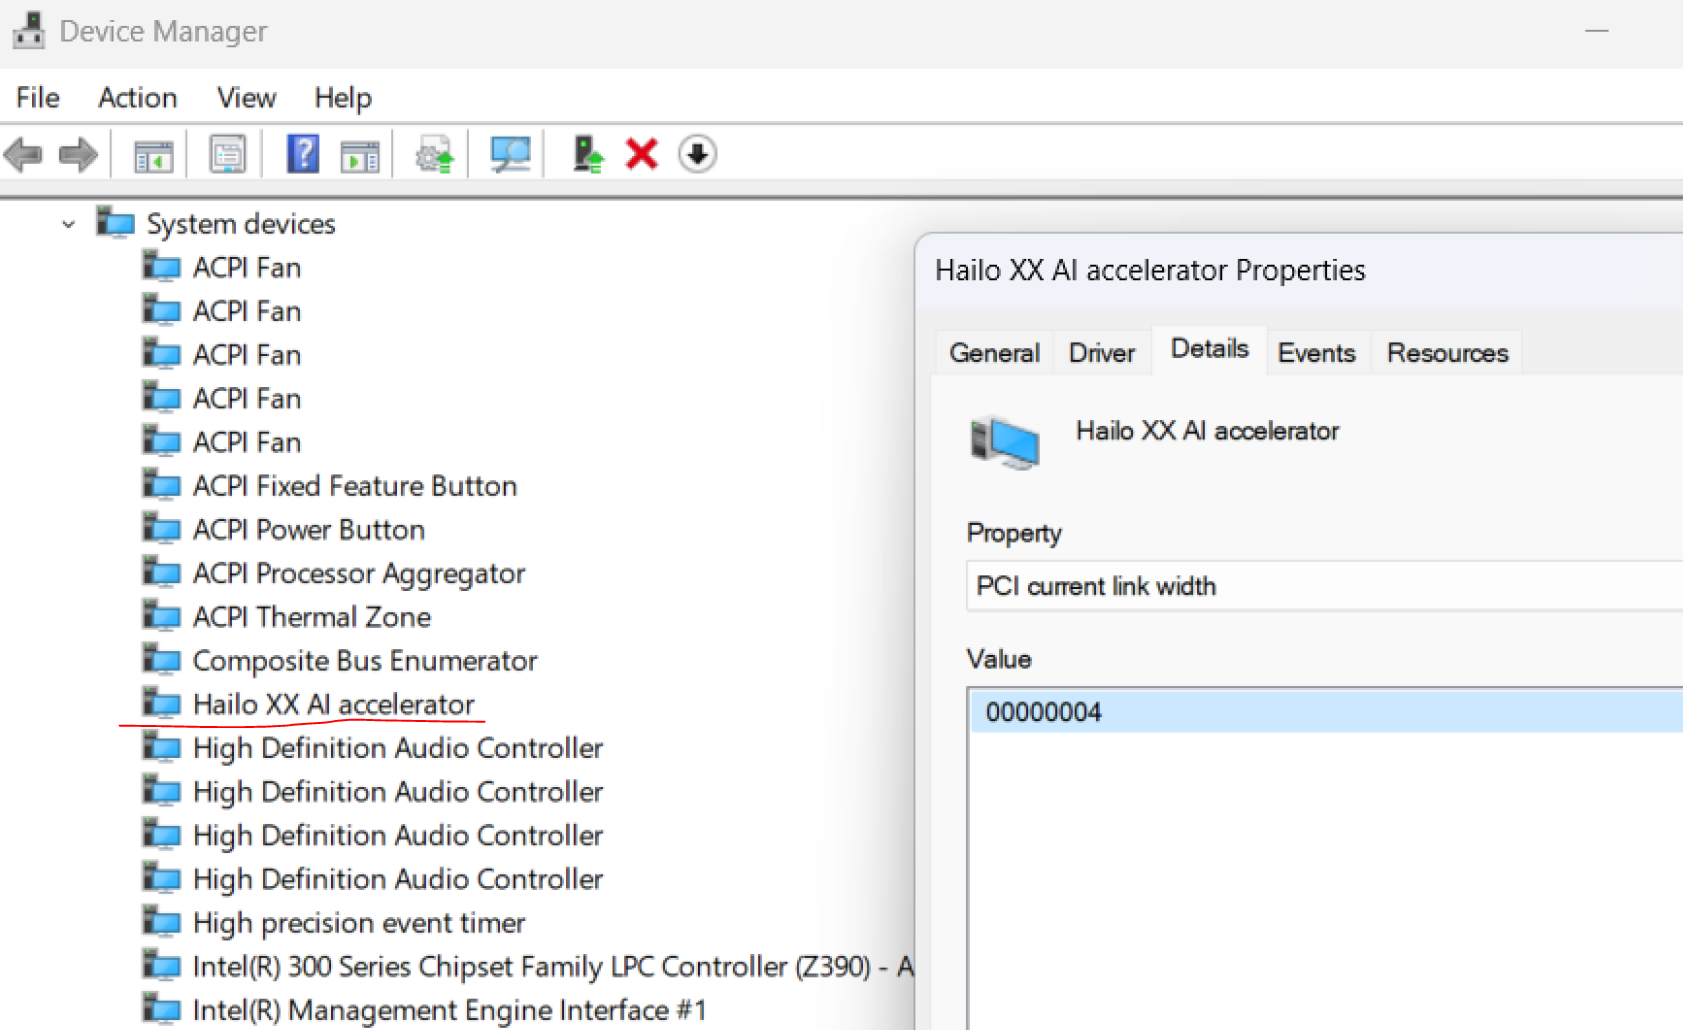Image resolution: width=1683 pixels, height=1030 pixels.
Task: Select the 00000004 value row
Action: point(1327,712)
